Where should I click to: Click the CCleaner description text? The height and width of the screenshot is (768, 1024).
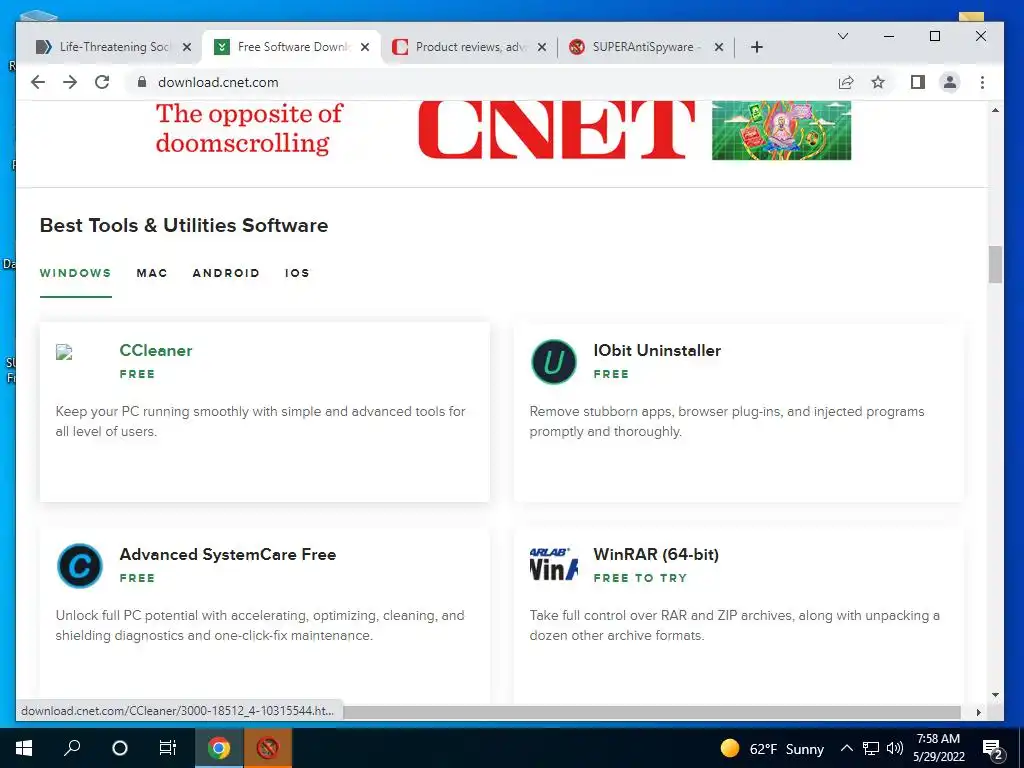click(x=261, y=421)
